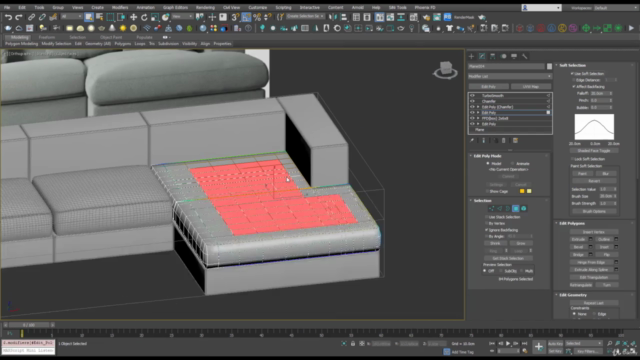Click the Shrink selection button
Screen dimensions: 640x360
[495, 243]
